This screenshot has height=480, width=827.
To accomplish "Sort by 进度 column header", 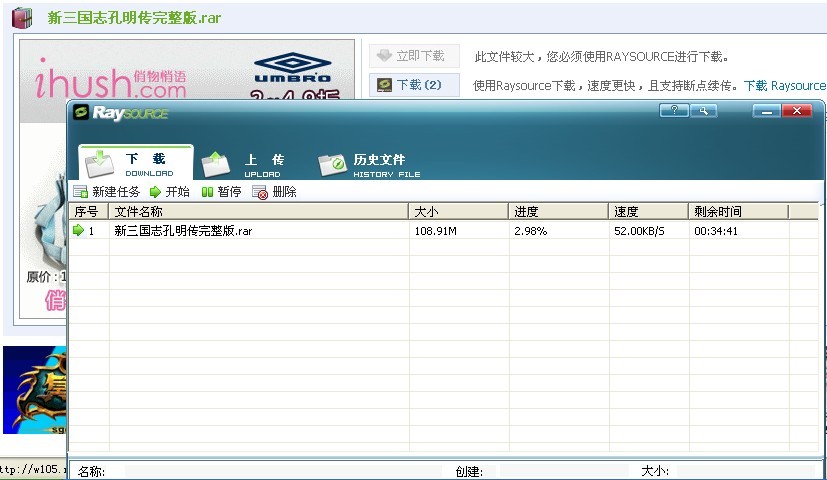I will pos(559,212).
